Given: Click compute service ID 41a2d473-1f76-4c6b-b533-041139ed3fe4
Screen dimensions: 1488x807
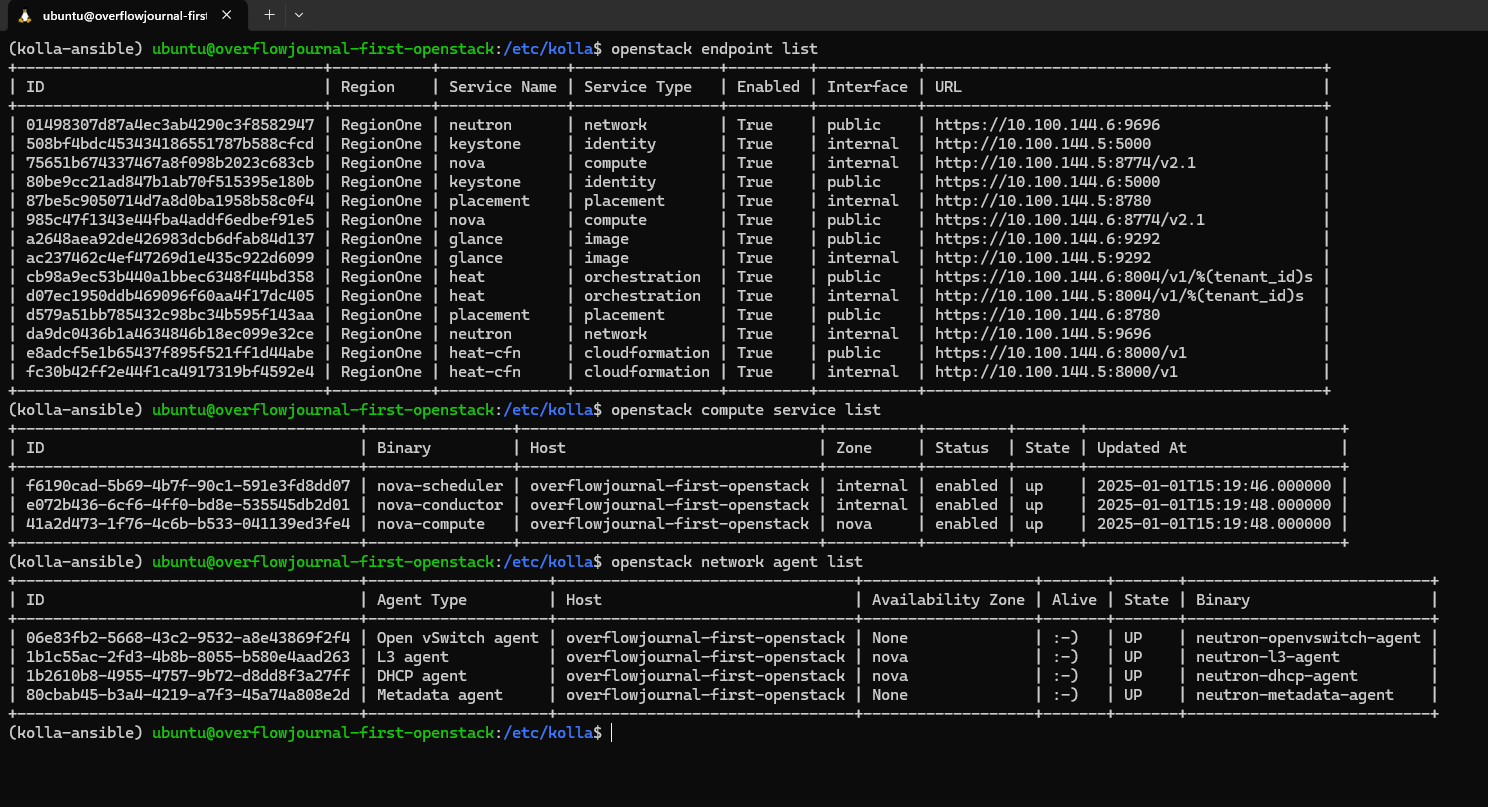Looking at the screenshot, I should (188, 524).
